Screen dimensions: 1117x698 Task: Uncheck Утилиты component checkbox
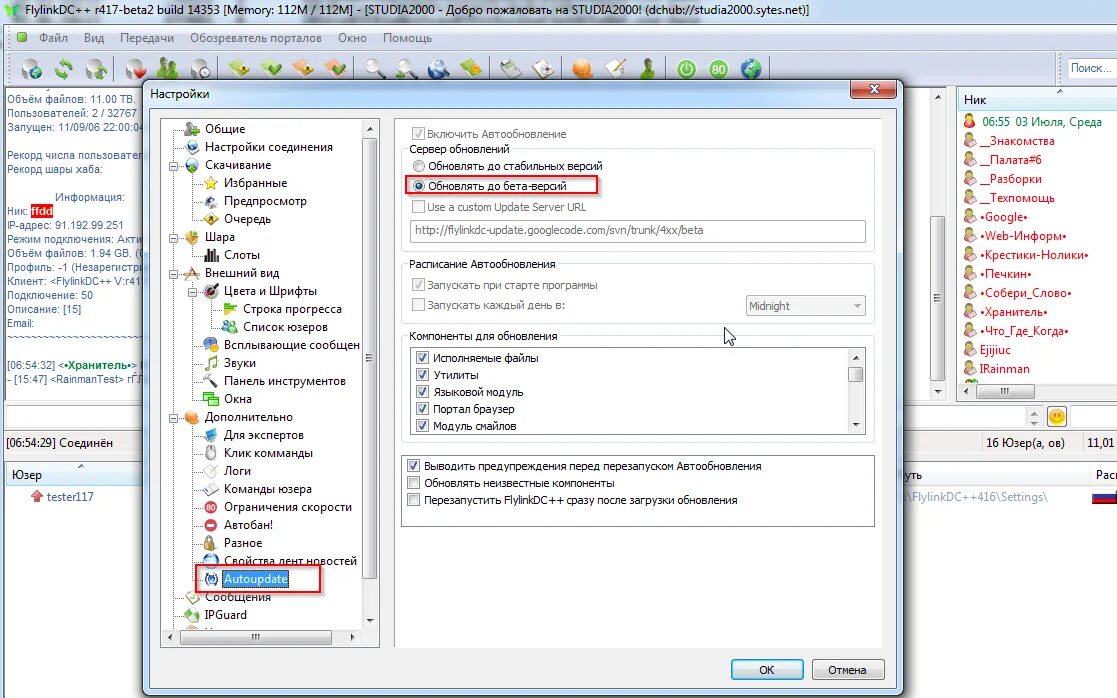pos(422,375)
